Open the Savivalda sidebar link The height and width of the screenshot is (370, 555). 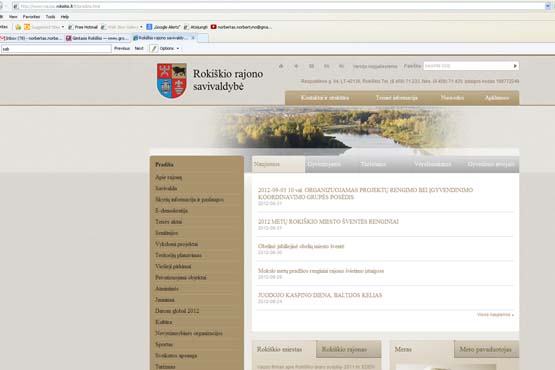click(166, 188)
